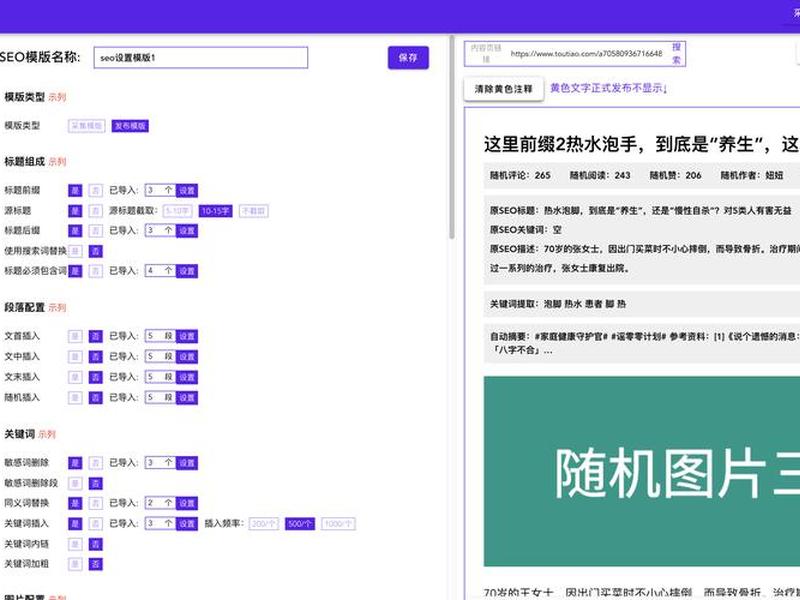800x600 pixels.
Task: Click 设置 in the 敏感词删除 row
Action: (x=187, y=463)
